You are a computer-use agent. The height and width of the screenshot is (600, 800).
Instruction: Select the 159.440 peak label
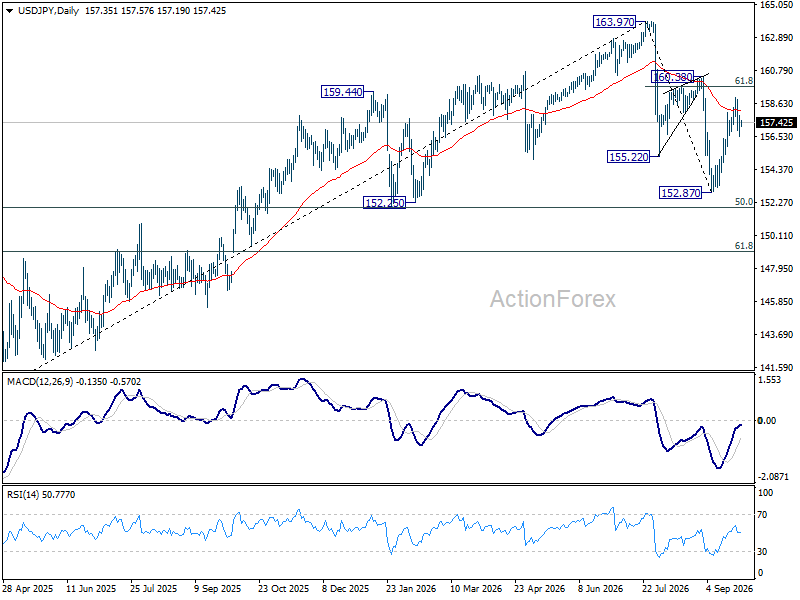(342, 92)
